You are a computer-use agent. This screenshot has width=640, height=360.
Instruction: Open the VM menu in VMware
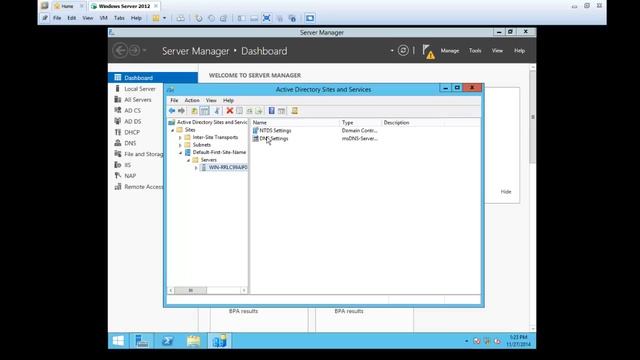104,18
